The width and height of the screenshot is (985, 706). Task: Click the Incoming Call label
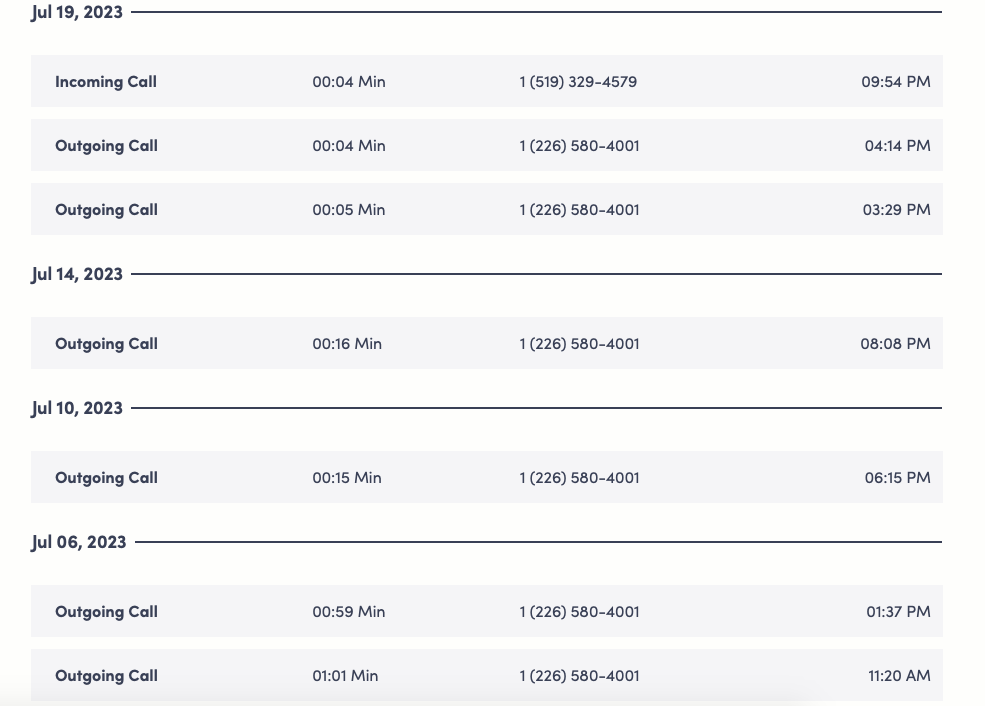105,81
